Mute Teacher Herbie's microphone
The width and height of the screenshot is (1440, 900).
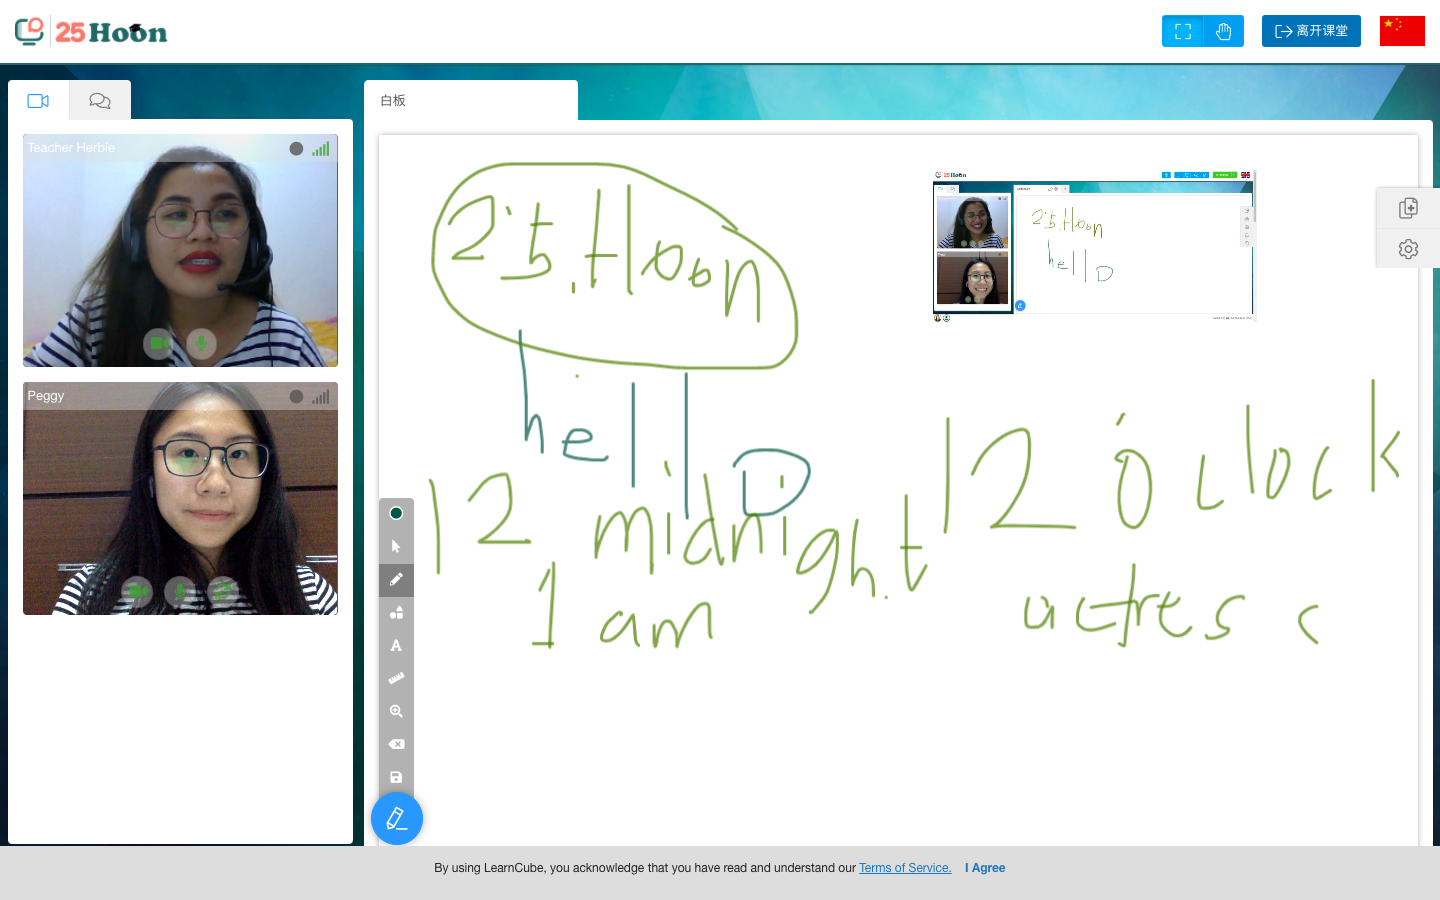(201, 344)
